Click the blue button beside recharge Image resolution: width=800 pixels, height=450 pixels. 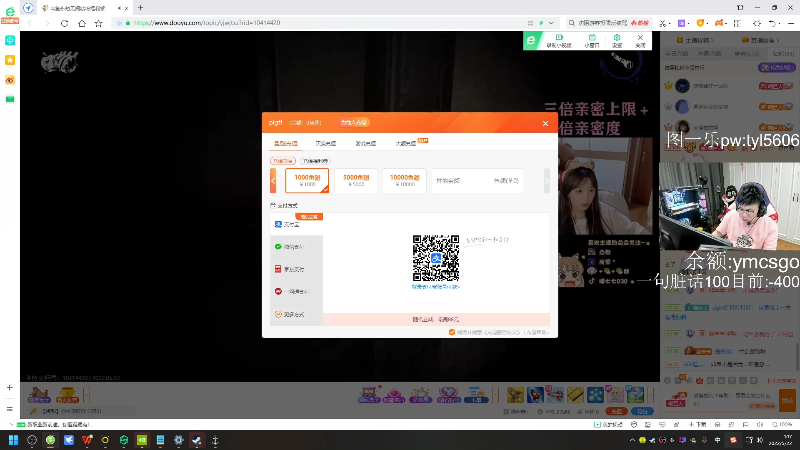(642, 411)
